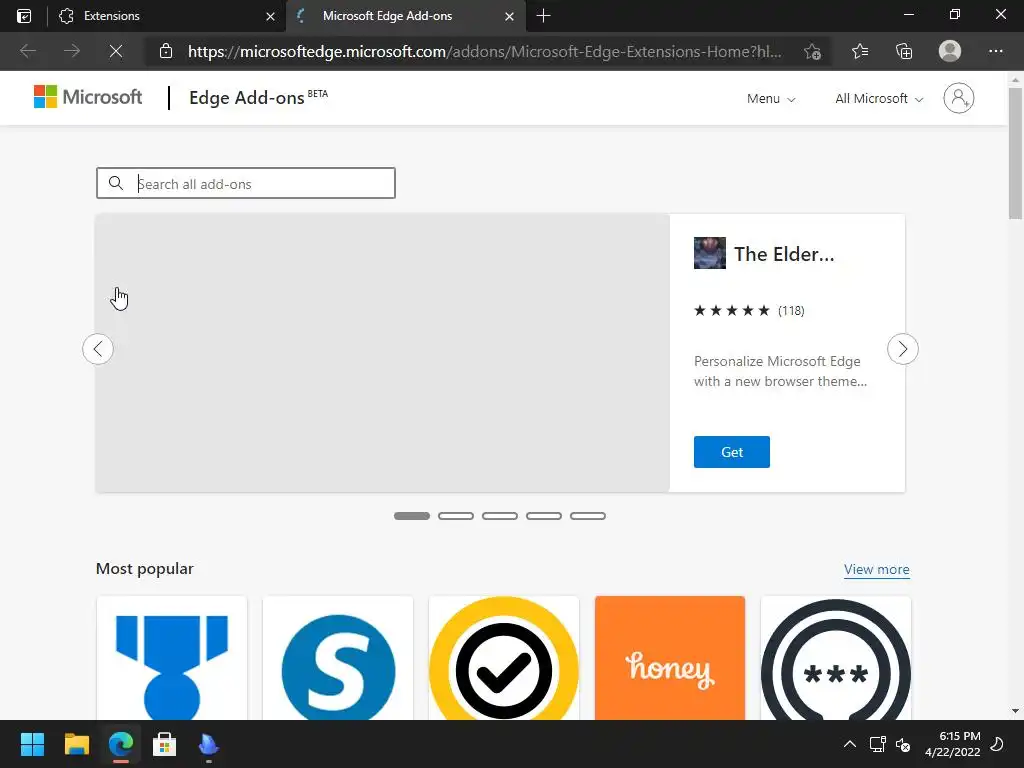
Task: View more Most popular add-ons
Action: [876, 569]
